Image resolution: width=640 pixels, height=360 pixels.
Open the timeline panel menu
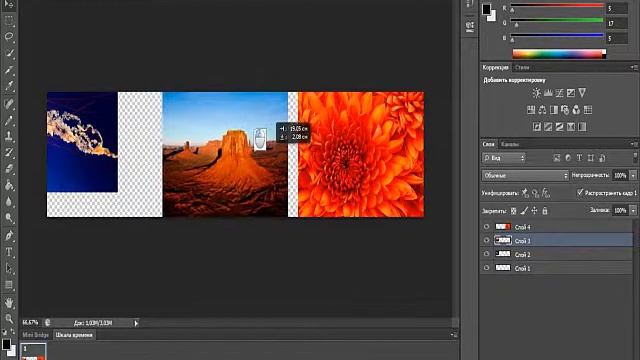pos(454,335)
